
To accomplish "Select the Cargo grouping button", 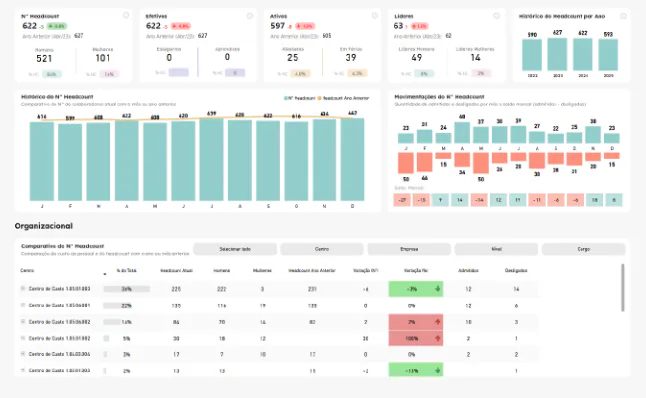I will tap(583, 249).
